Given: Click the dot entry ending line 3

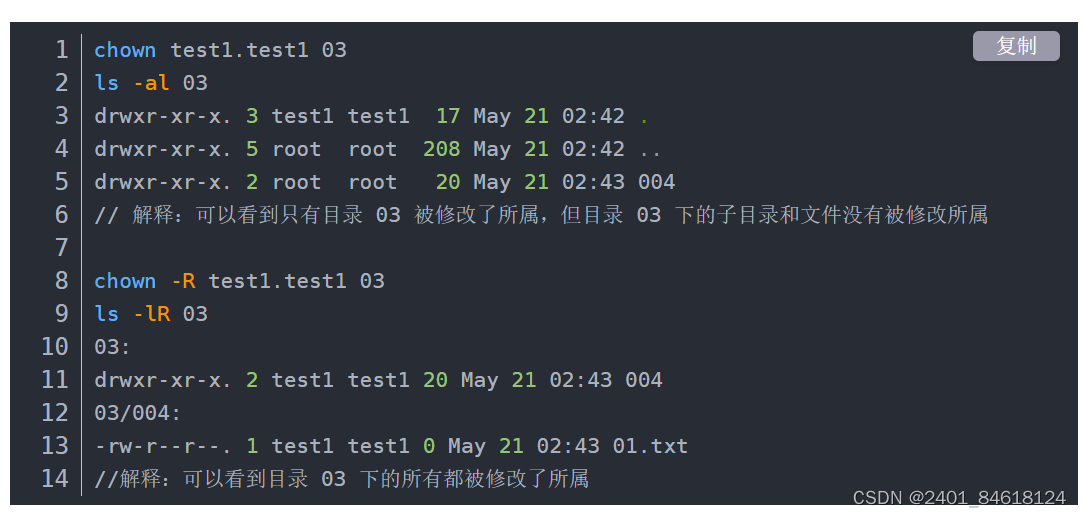Looking at the screenshot, I should click(x=645, y=117).
